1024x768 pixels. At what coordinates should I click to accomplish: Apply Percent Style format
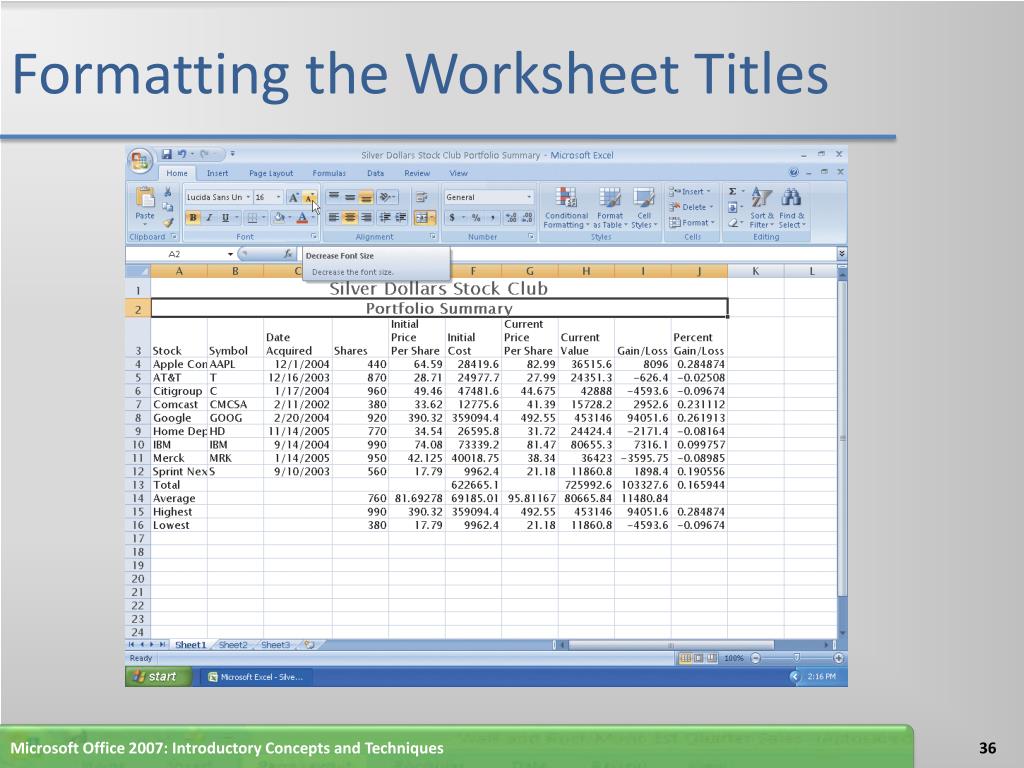(476, 217)
